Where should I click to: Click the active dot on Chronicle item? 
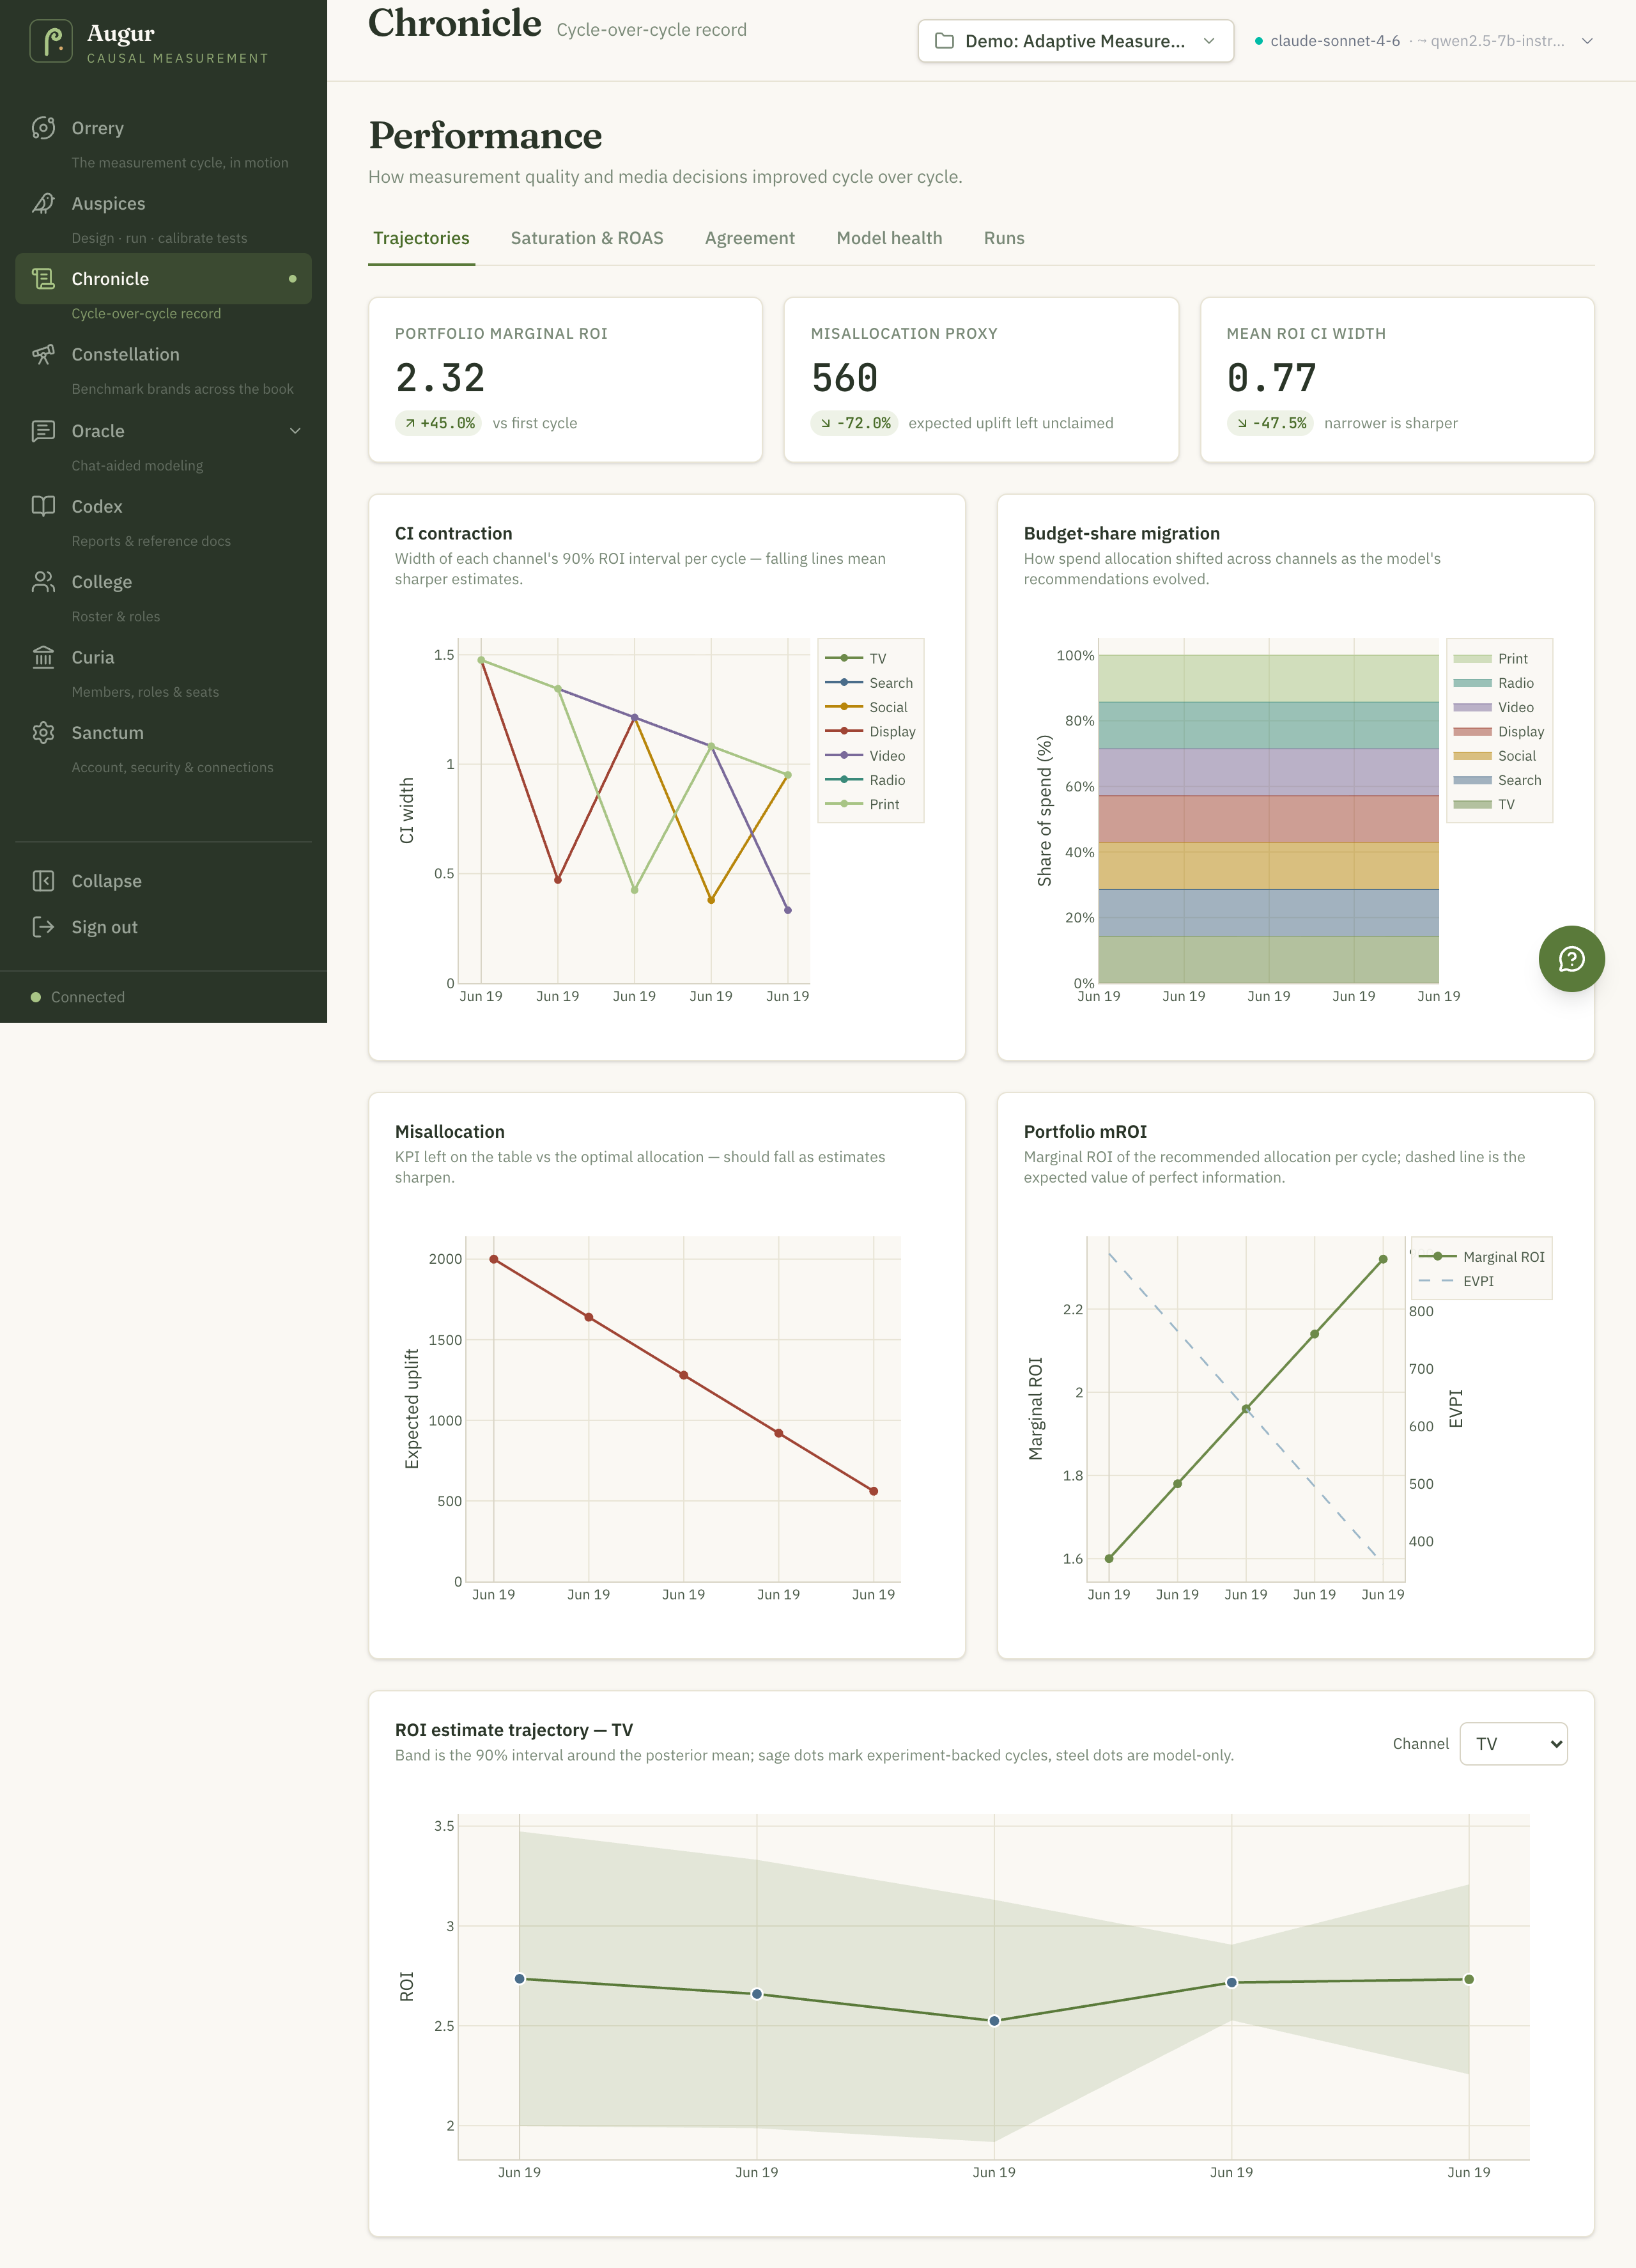click(x=292, y=279)
